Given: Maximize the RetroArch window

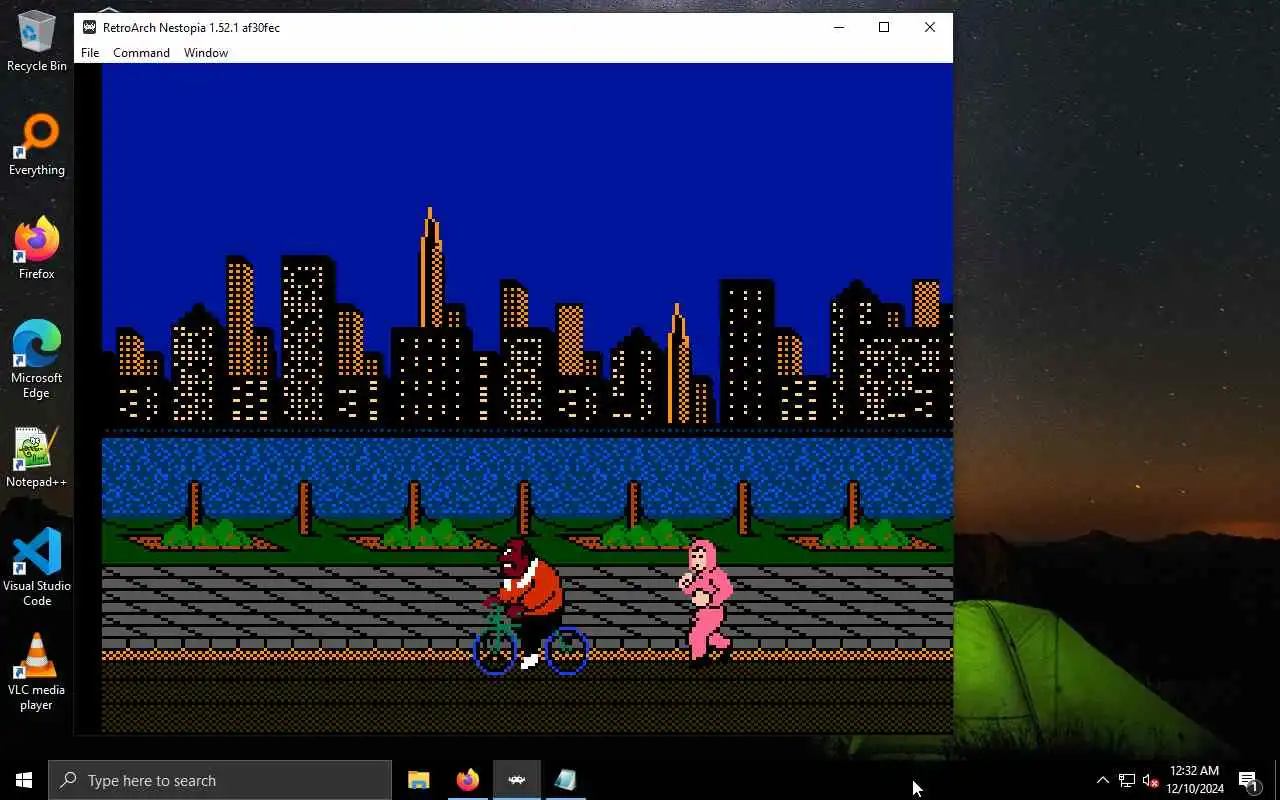Looking at the screenshot, I should (x=884, y=27).
